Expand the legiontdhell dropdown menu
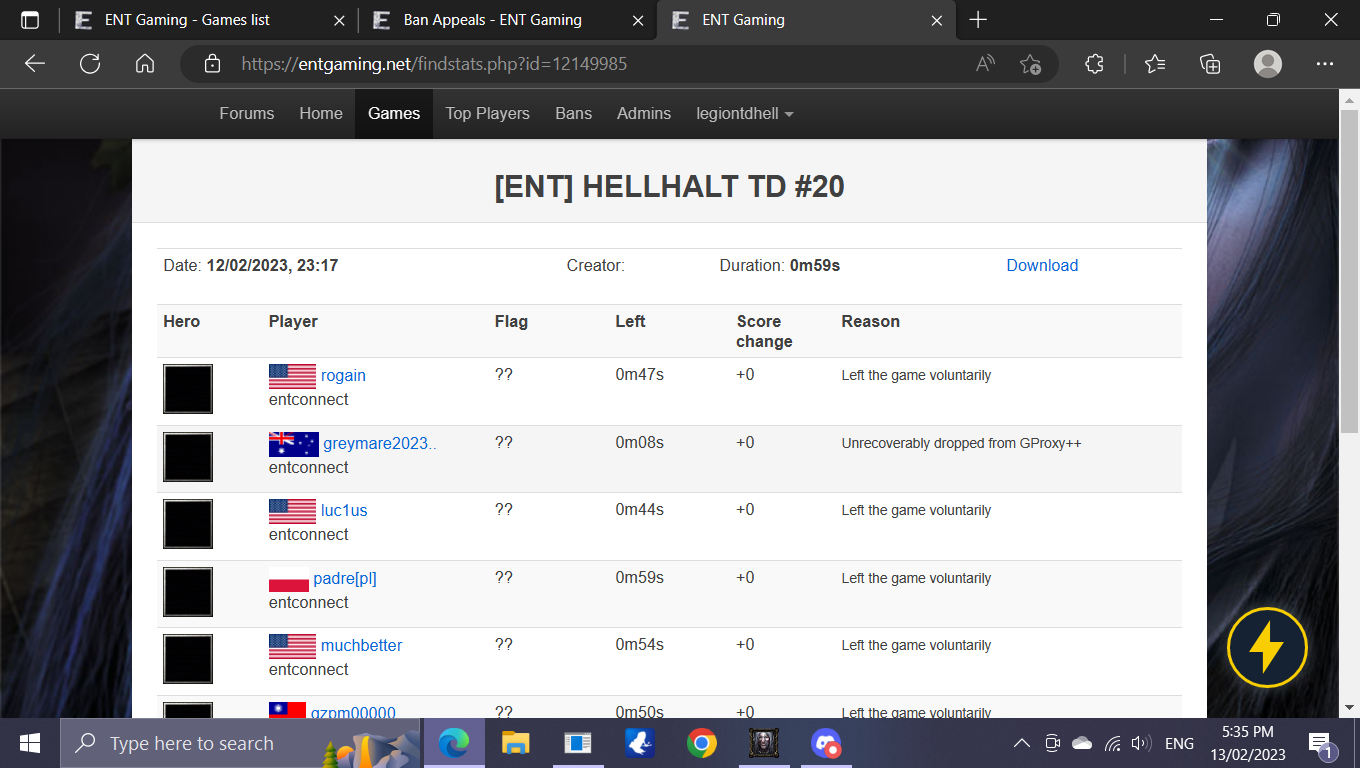The height and width of the screenshot is (768, 1360). 745,113
